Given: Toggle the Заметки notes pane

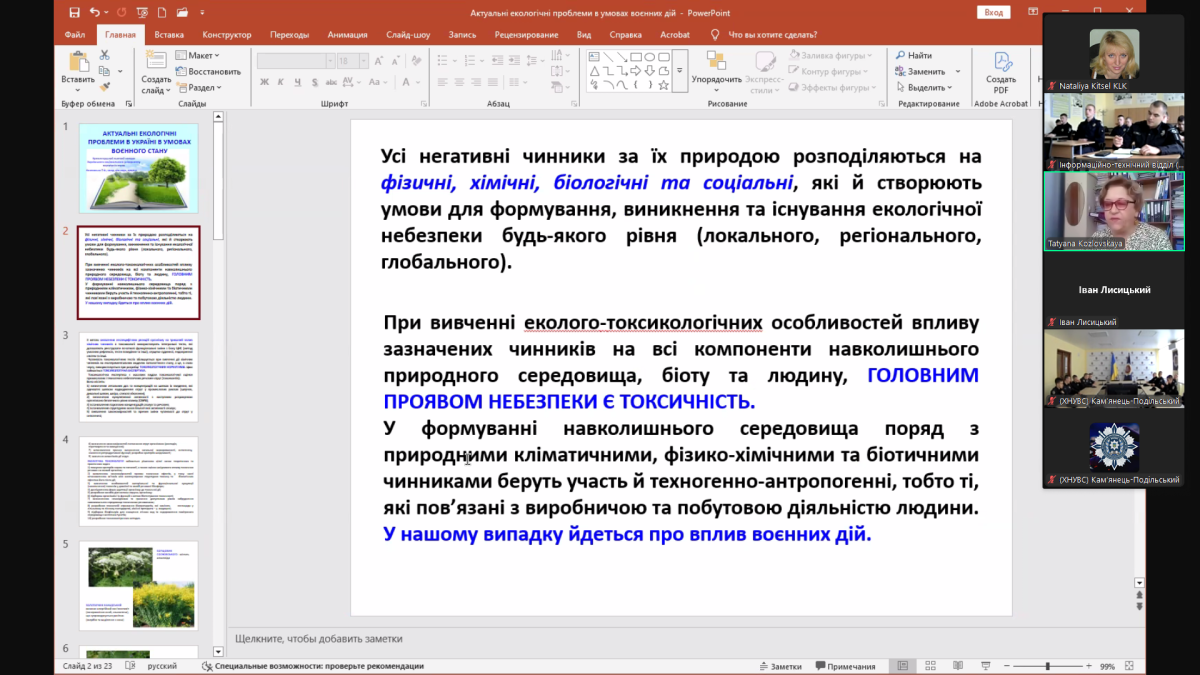Looking at the screenshot, I should tap(780, 666).
